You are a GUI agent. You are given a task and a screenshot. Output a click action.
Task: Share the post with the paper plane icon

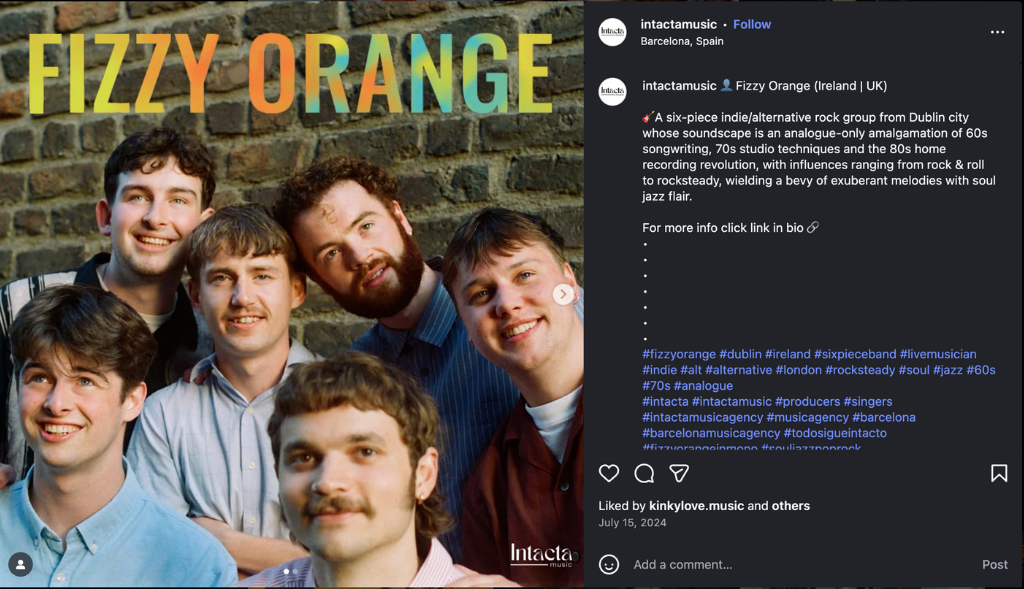[x=679, y=473]
